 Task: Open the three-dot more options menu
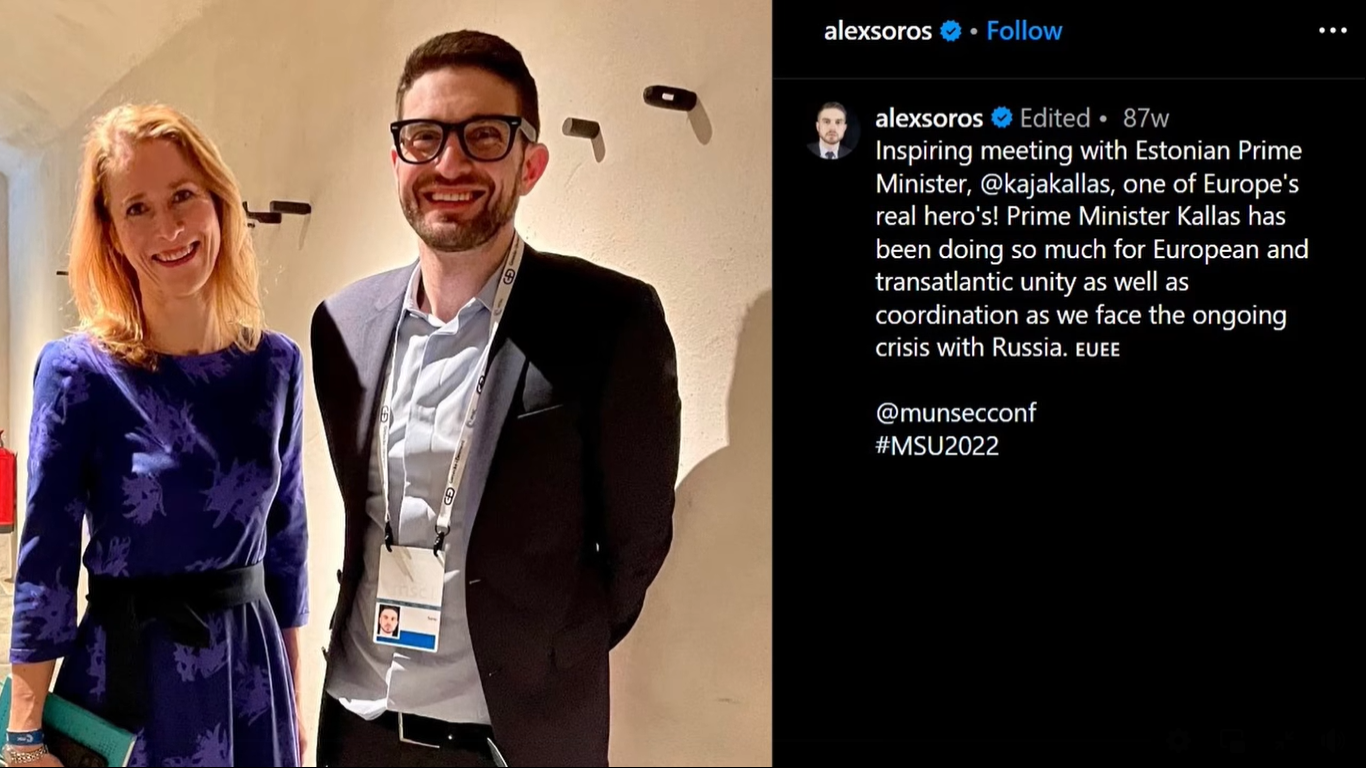[1332, 31]
